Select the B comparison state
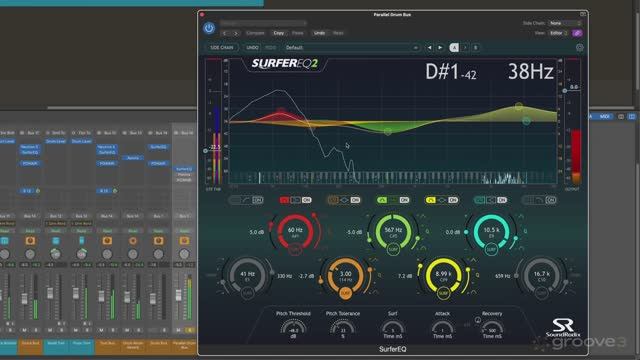 click(x=476, y=48)
